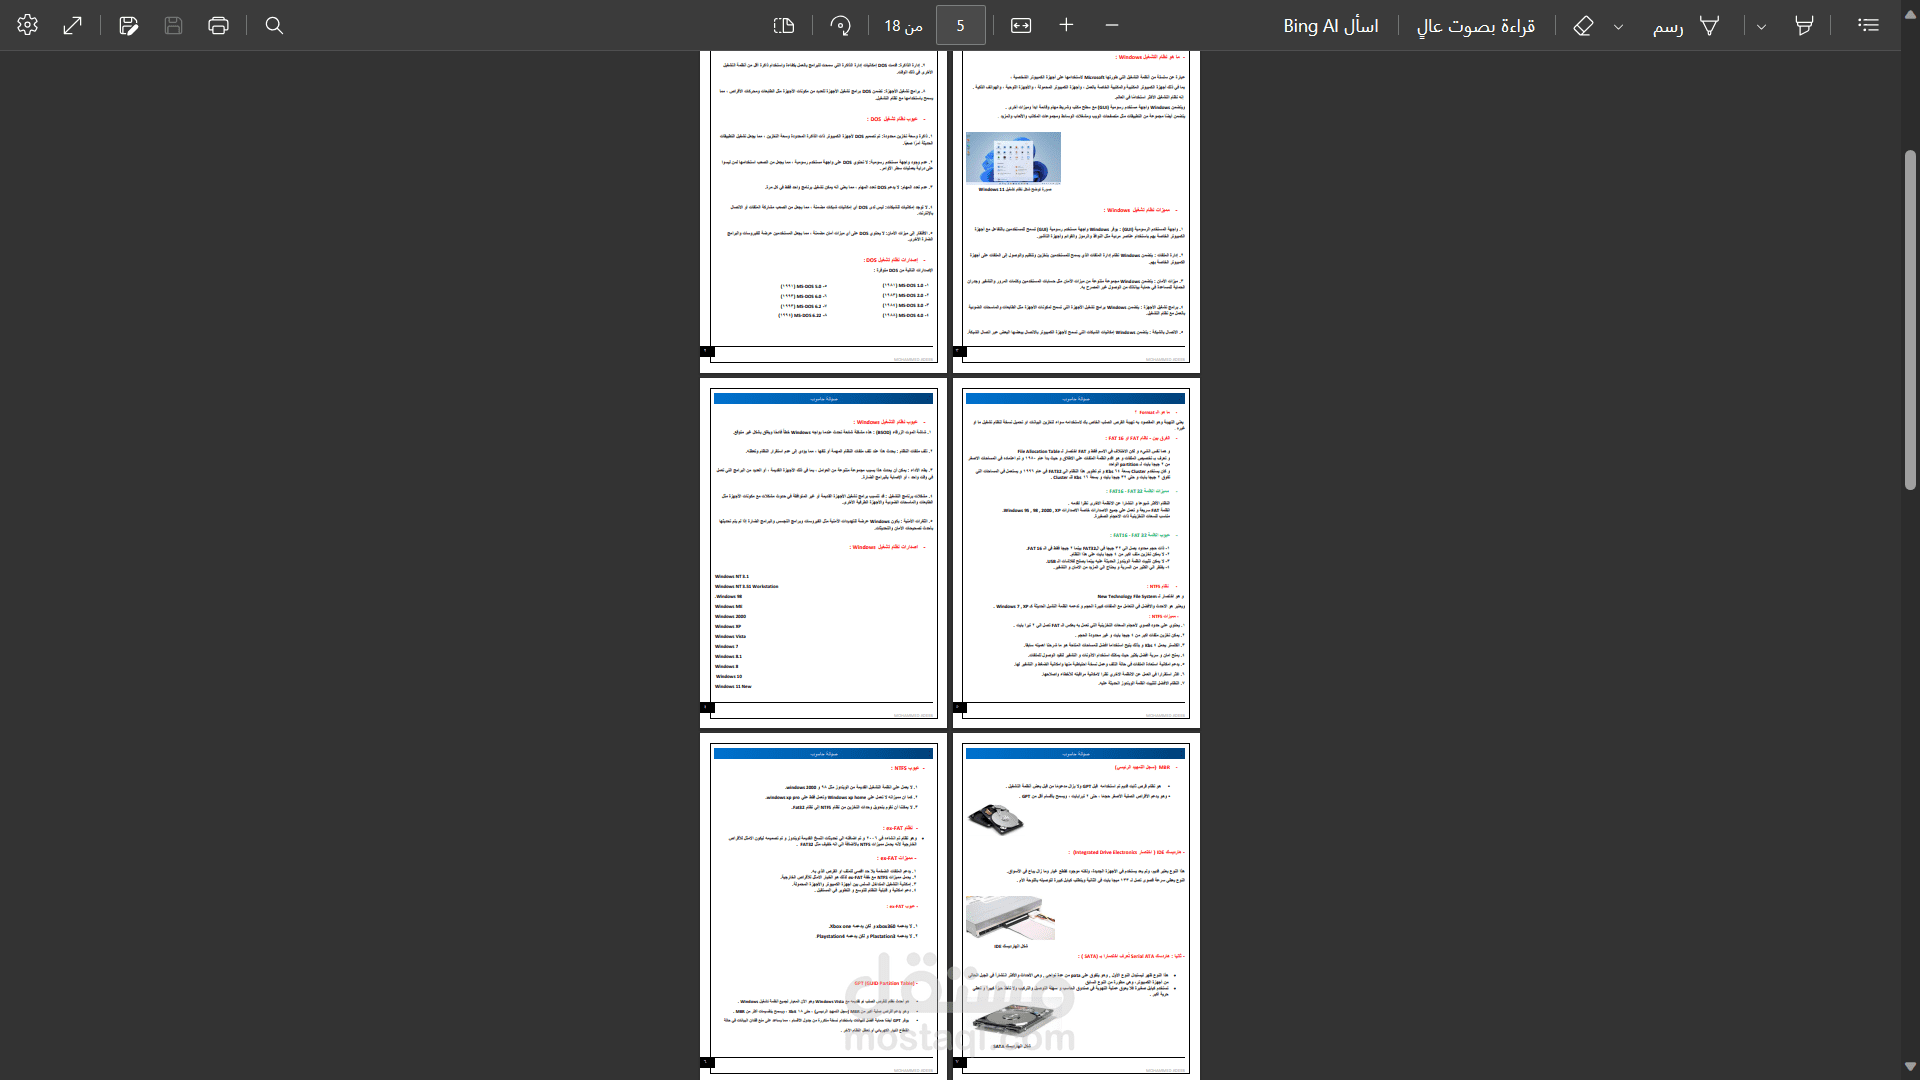
Task: Click the scrollbar down arrow
Action: (1910, 1067)
